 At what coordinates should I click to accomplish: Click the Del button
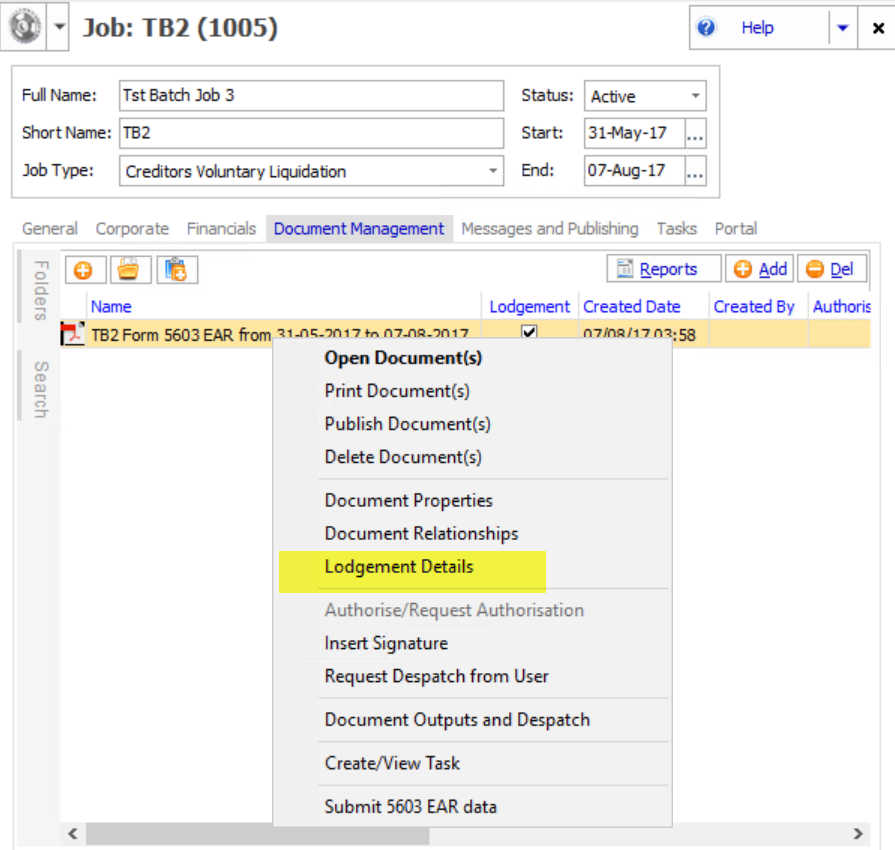click(832, 269)
